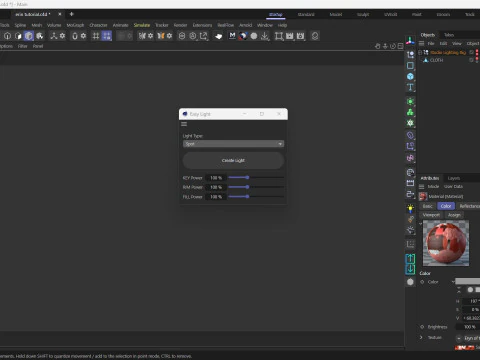Viewport: 480px width, 360px height.
Task: Toggle CLOTH object red visibility dots
Action: (x=477, y=60)
